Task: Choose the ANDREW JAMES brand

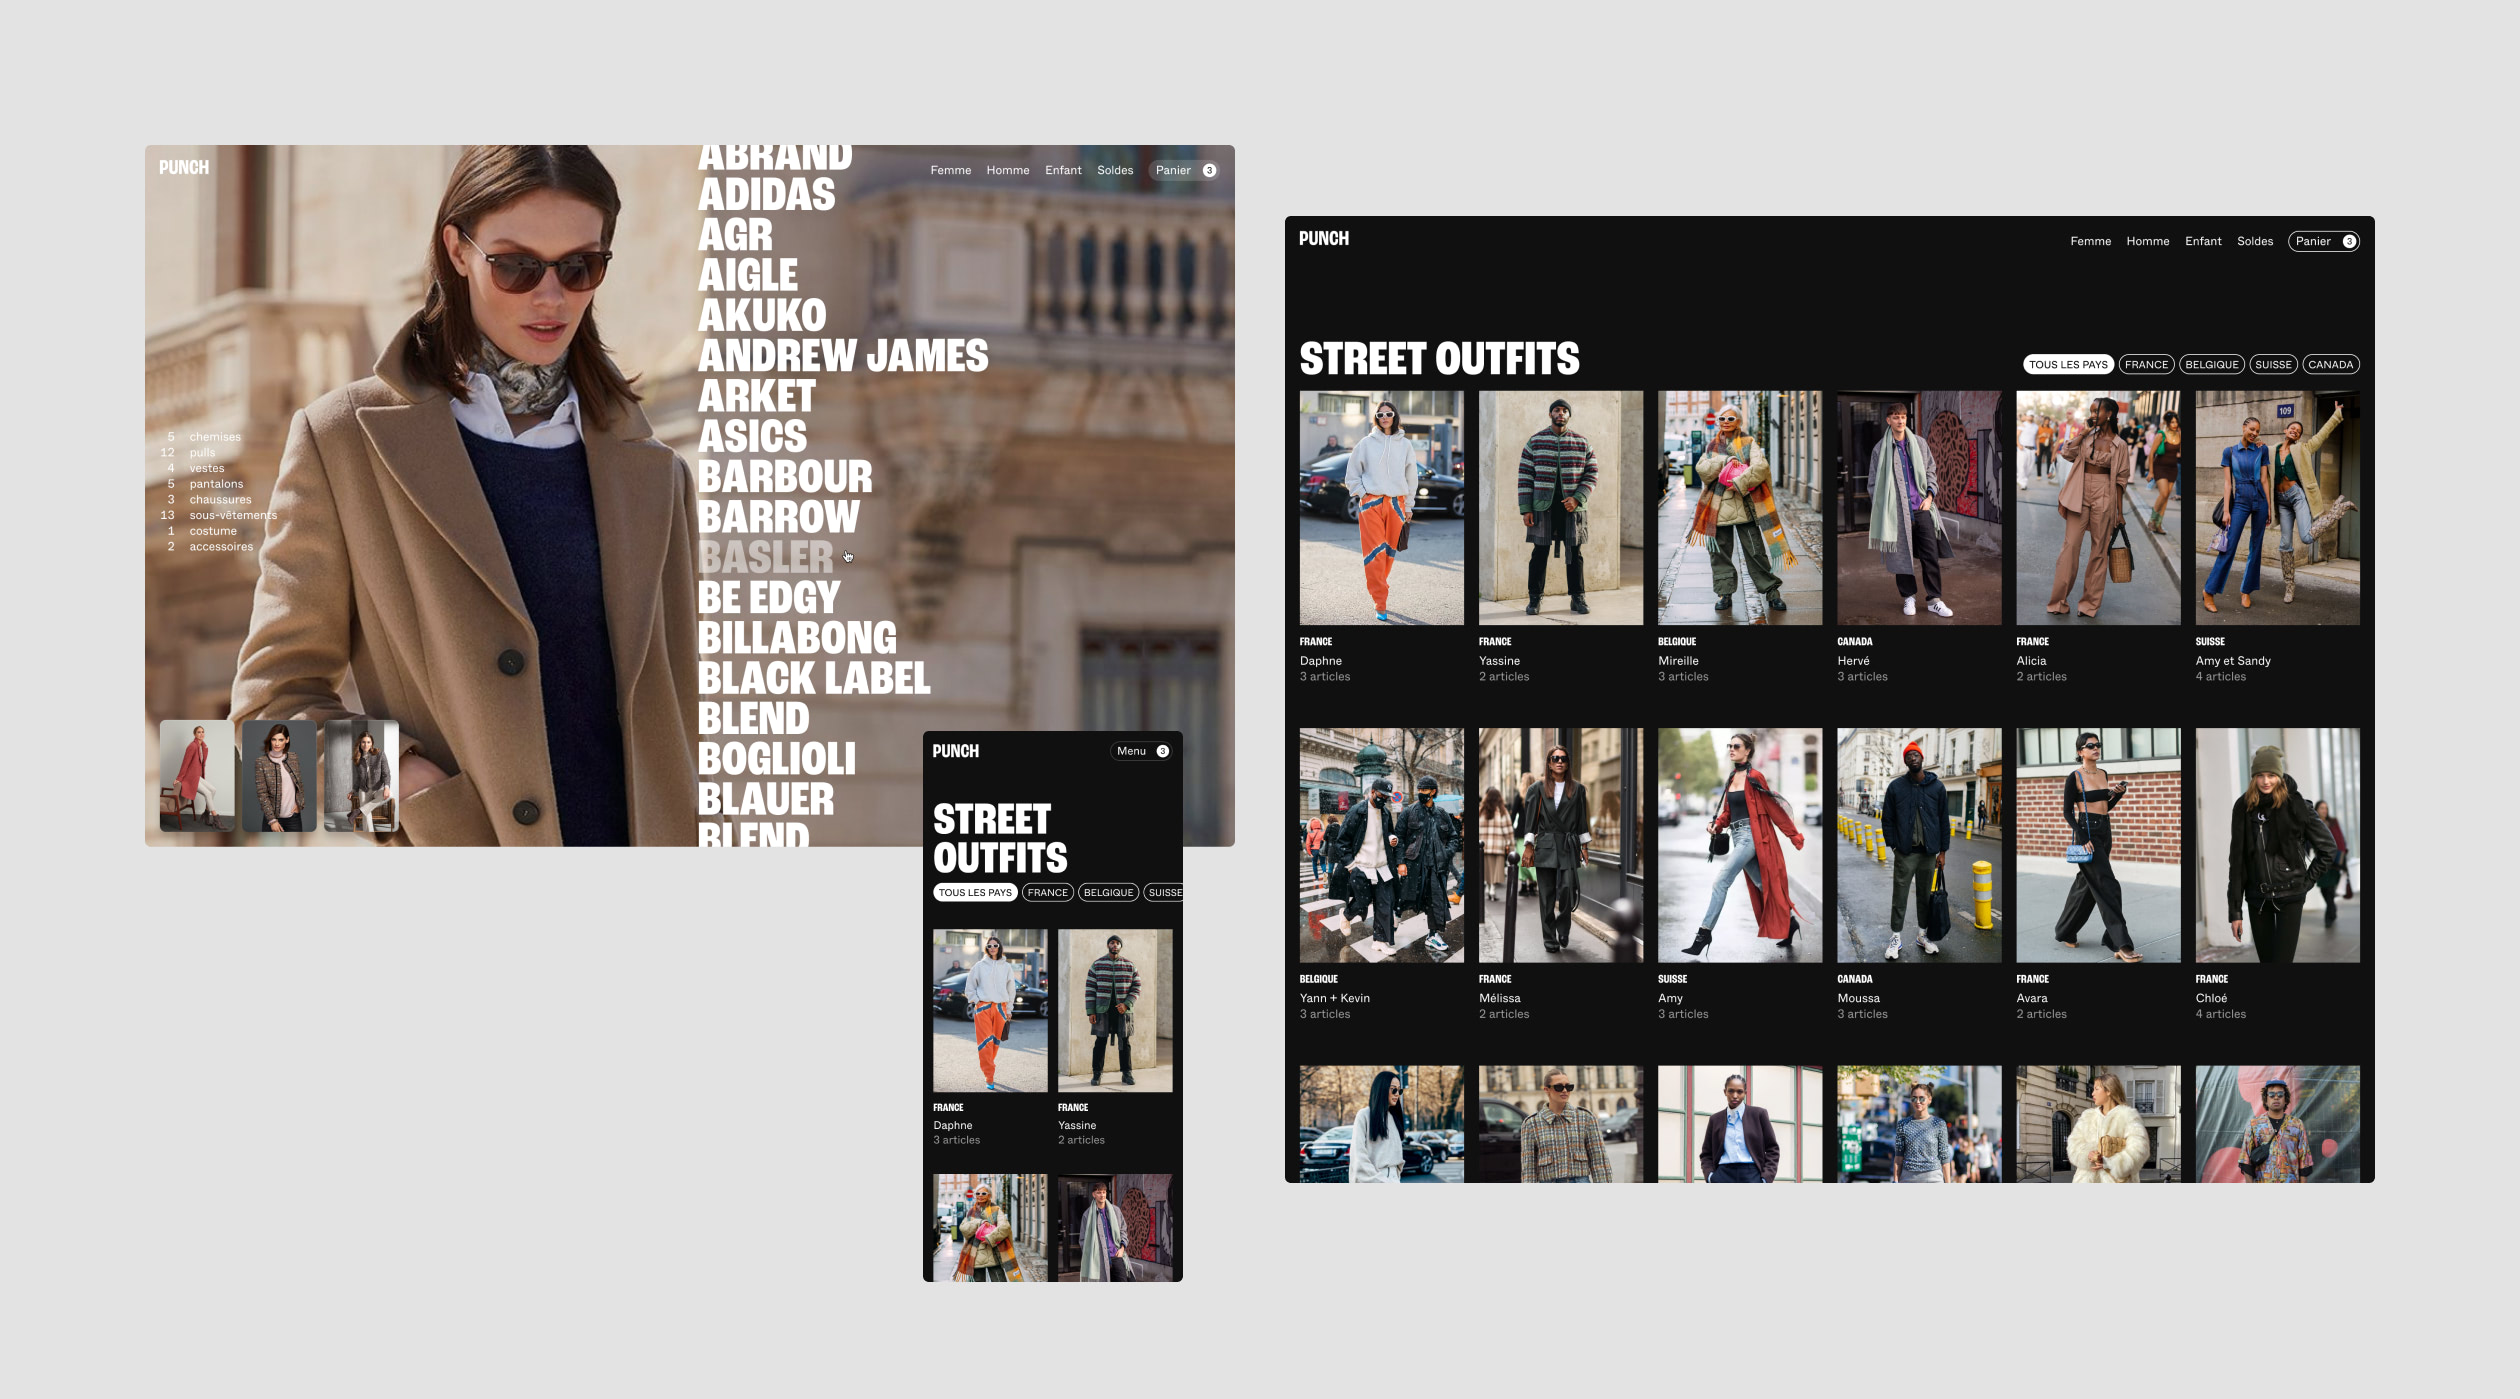Action: [842, 356]
